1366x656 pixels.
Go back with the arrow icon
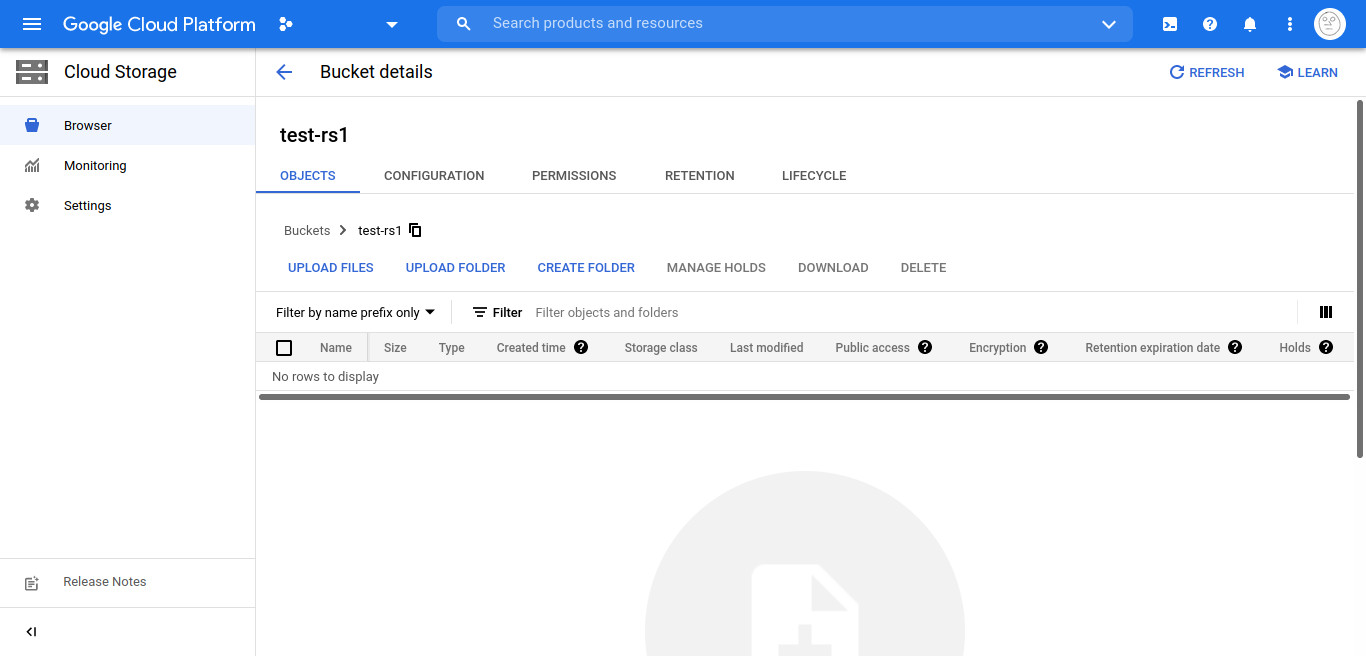tap(284, 72)
